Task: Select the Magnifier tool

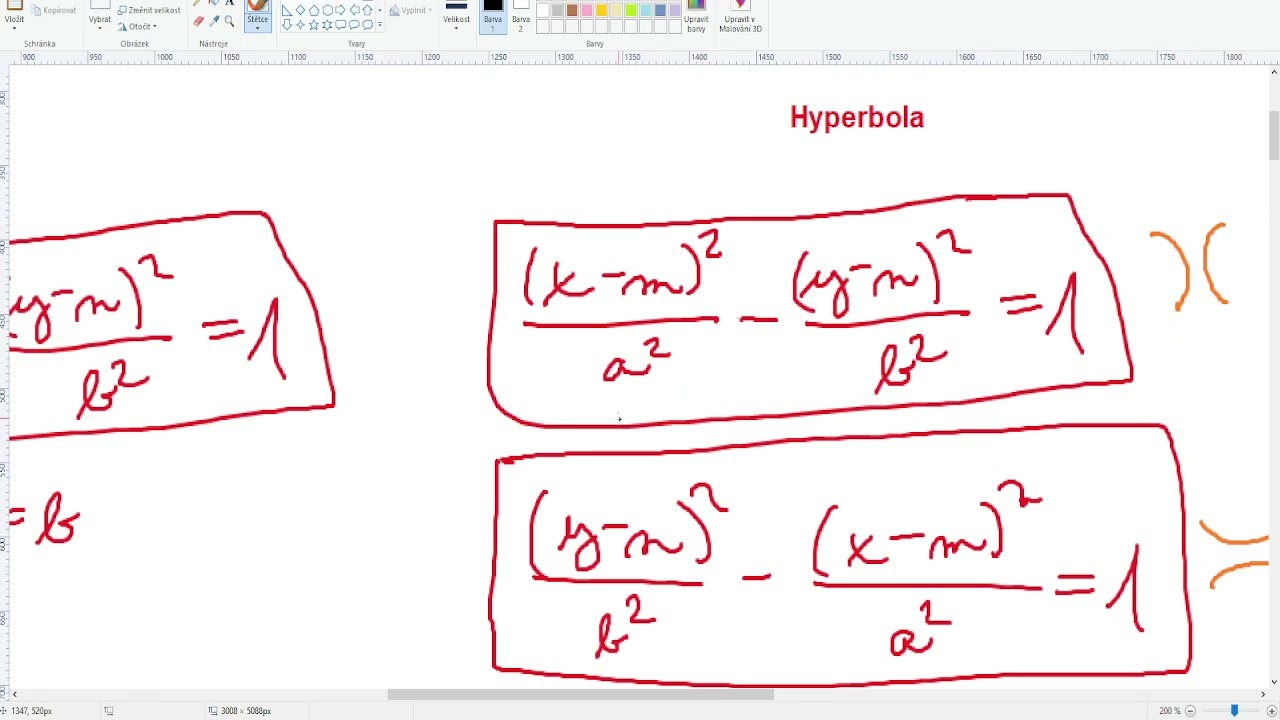Action: pos(229,21)
